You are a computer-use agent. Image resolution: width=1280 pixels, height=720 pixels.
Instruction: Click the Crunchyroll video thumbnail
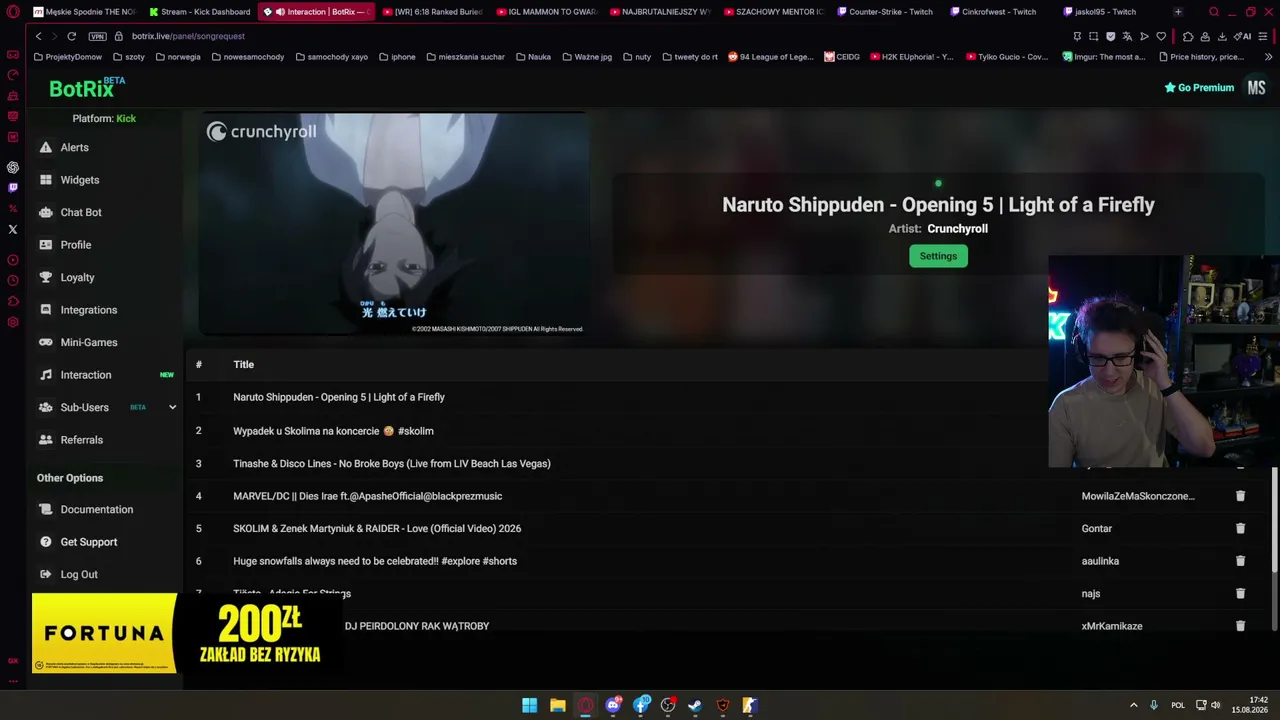[394, 223]
